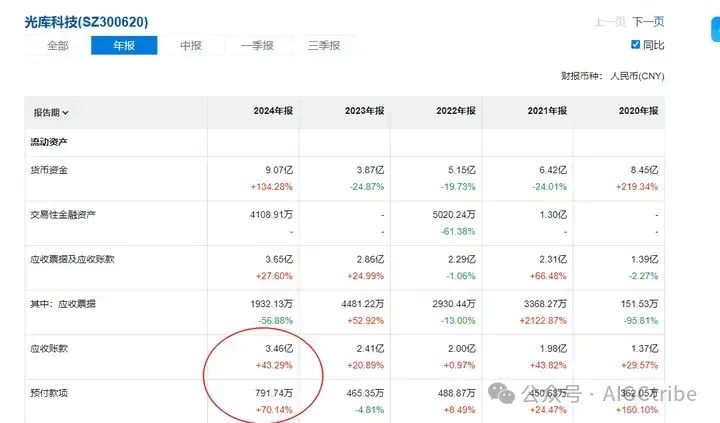Click the 货币资金 row label
This screenshot has height=423, width=720.
(x=49, y=170)
